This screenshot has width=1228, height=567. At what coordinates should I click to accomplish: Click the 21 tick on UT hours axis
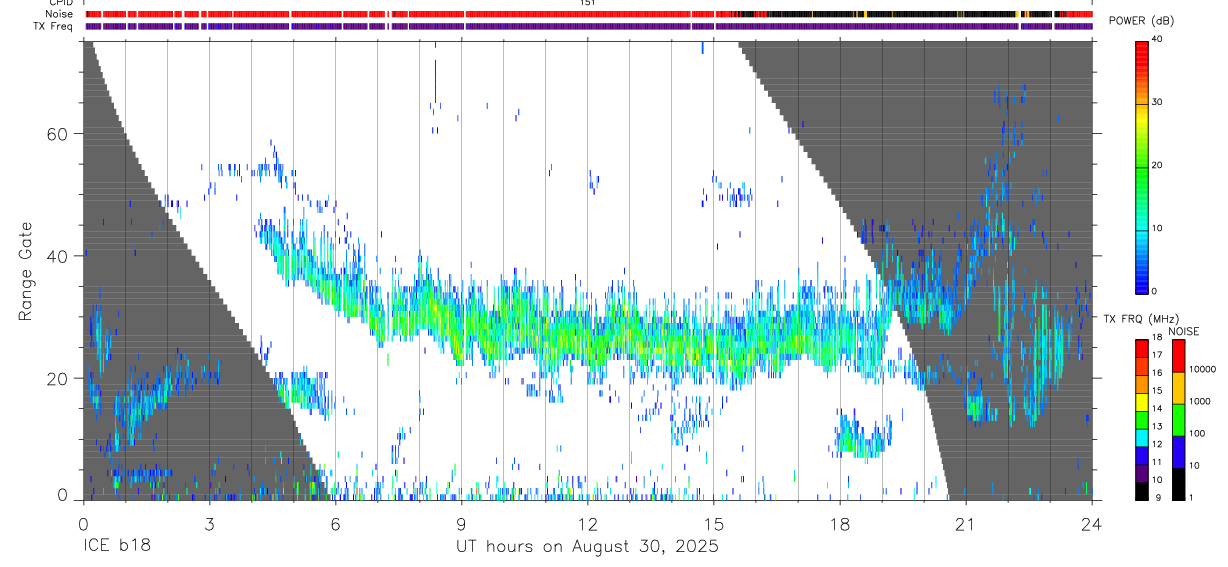[x=966, y=523]
